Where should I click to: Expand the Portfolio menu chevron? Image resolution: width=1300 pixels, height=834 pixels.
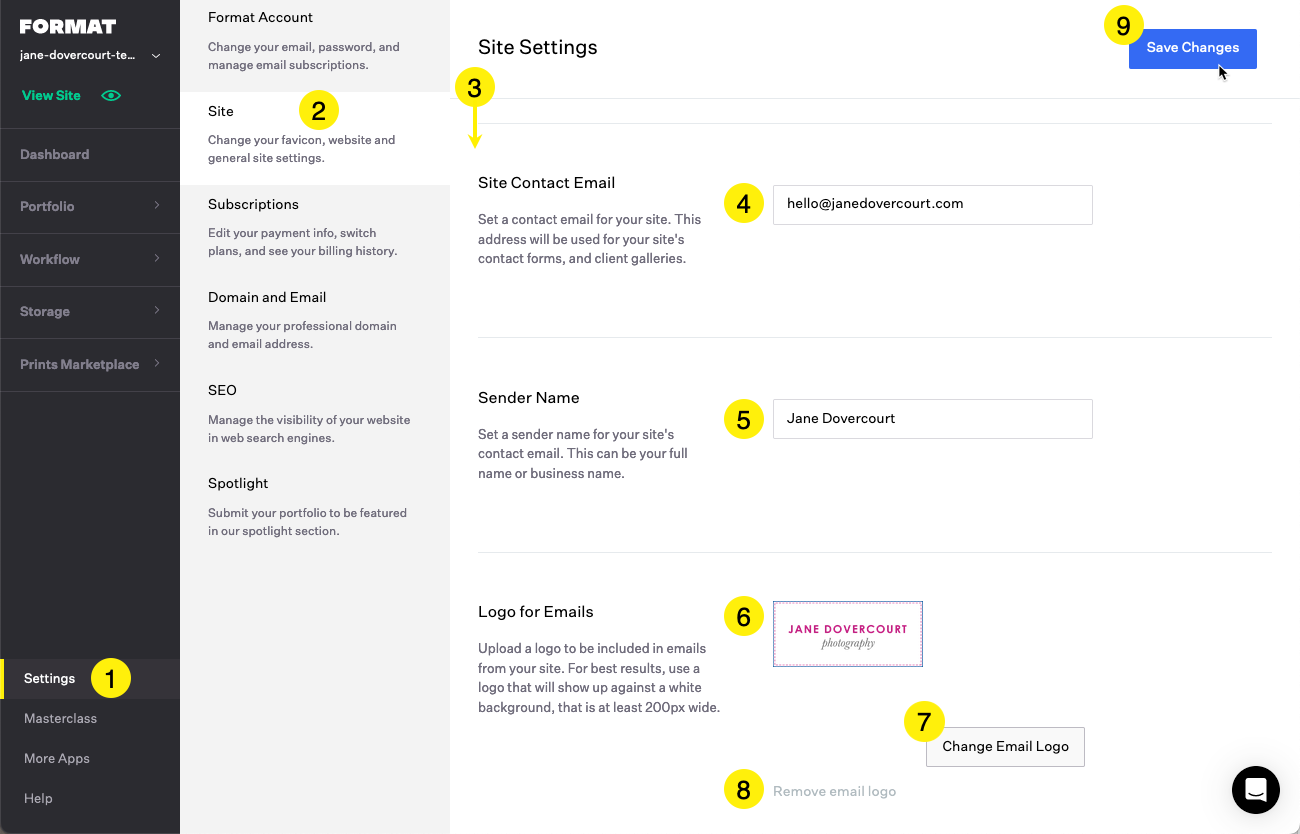pyautogui.click(x=157, y=206)
